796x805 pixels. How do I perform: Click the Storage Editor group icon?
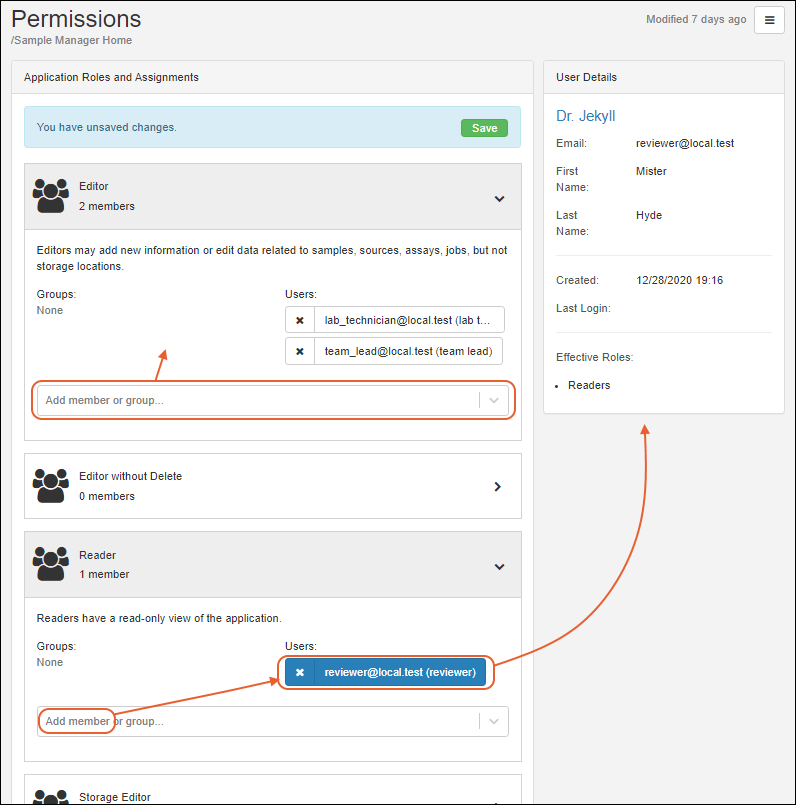coord(50,797)
